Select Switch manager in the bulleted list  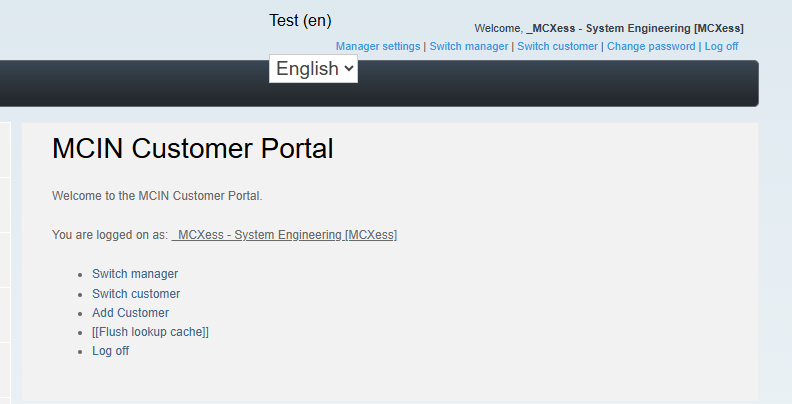[135, 274]
